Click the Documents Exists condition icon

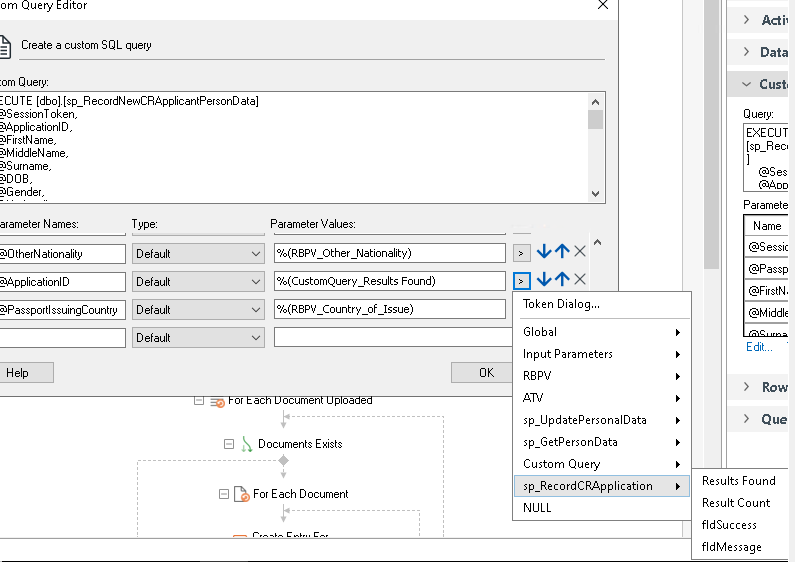[x=246, y=444]
